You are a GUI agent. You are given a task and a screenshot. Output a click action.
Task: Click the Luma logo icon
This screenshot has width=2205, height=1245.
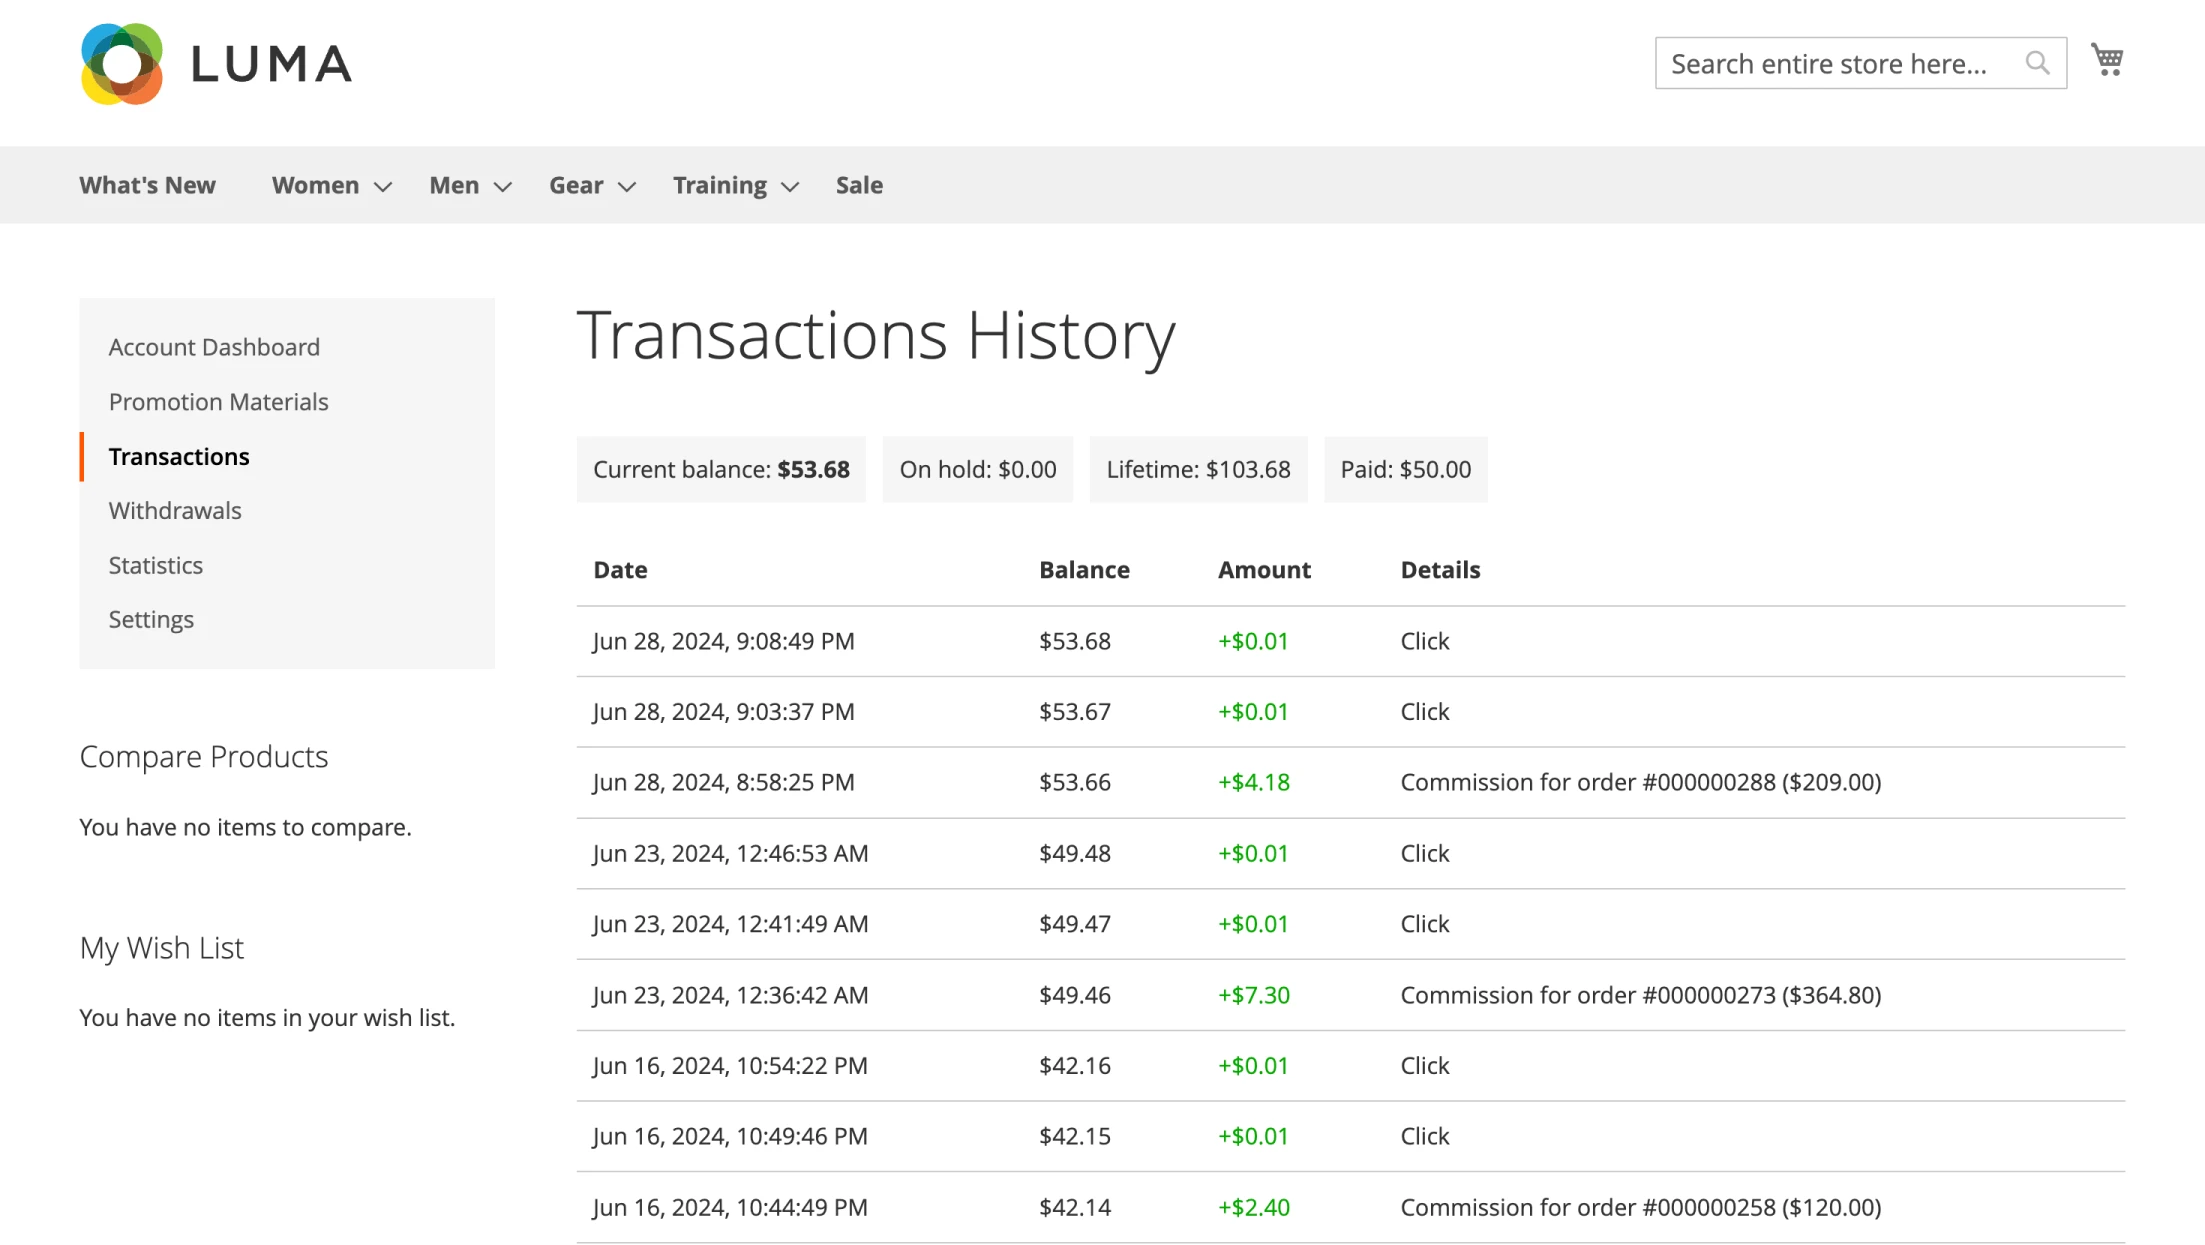click(x=121, y=64)
